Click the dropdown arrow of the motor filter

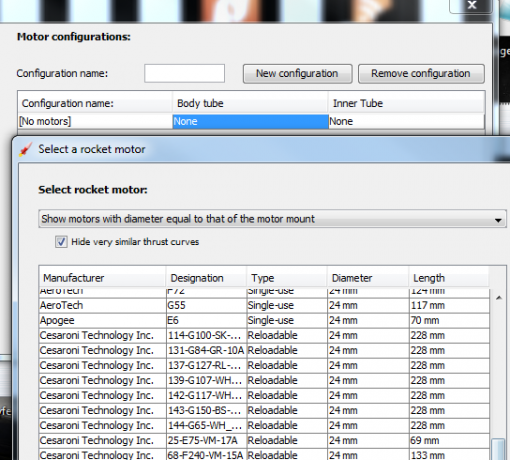tap(498, 220)
